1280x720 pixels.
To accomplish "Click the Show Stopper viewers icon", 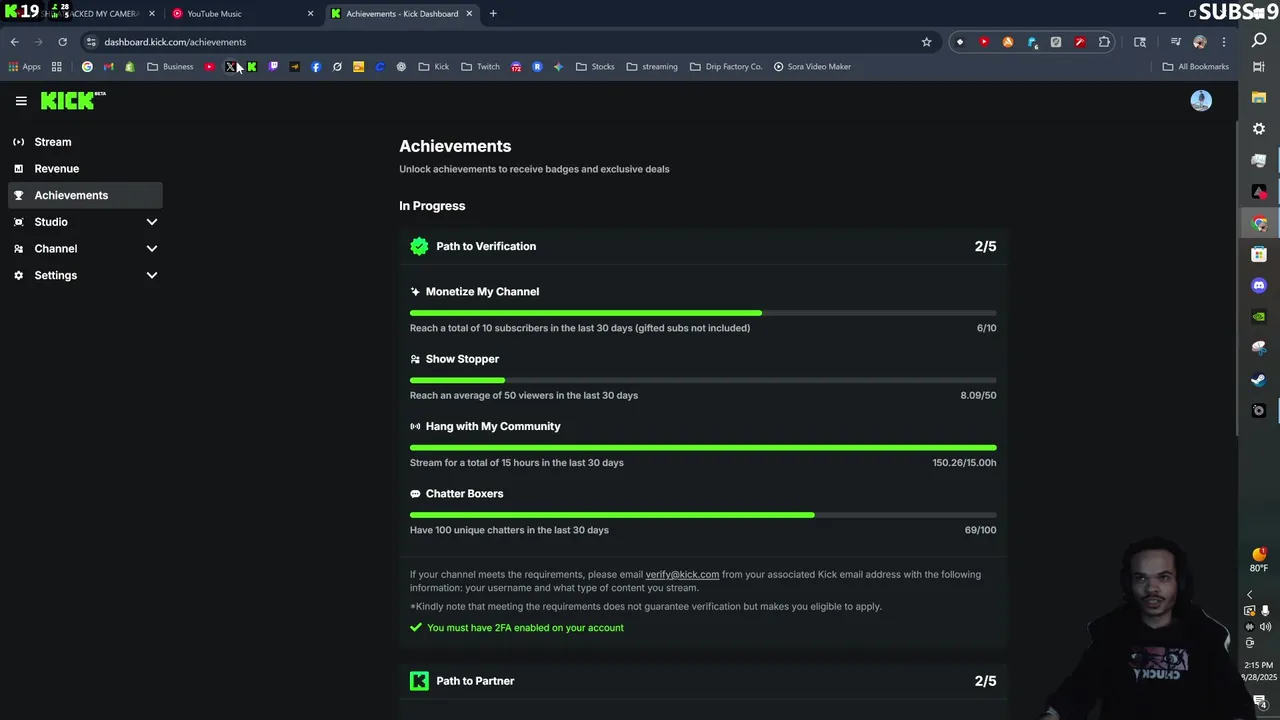I will (415, 359).
